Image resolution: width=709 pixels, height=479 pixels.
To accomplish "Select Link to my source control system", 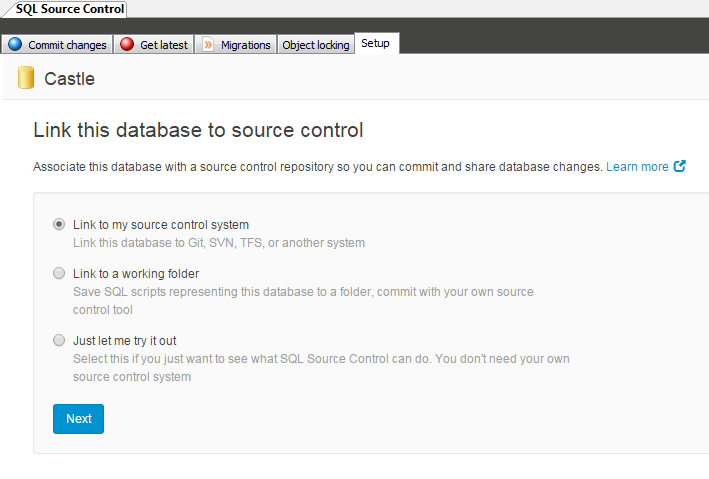I will [x=59, y=224].
